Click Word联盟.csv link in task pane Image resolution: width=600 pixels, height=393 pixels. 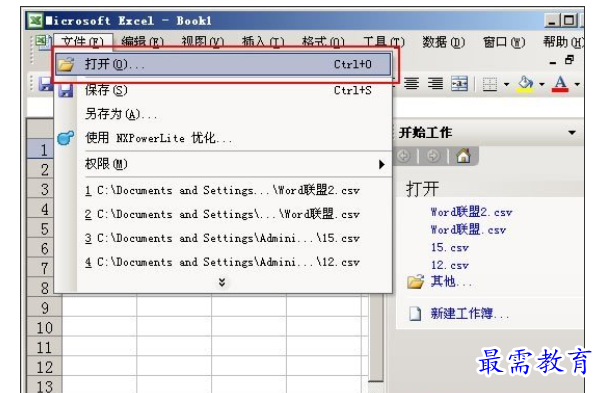tap(468, 230)
